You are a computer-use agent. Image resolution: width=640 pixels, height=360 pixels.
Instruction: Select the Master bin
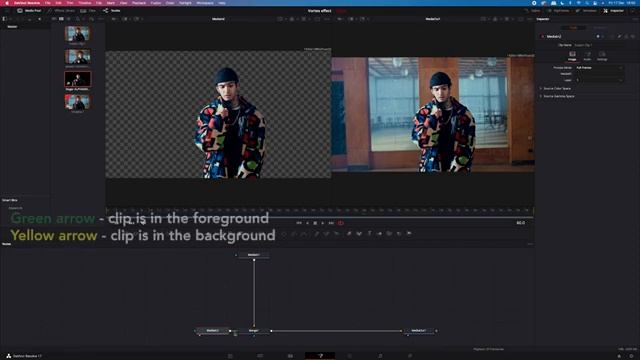(x=12, y=27)
